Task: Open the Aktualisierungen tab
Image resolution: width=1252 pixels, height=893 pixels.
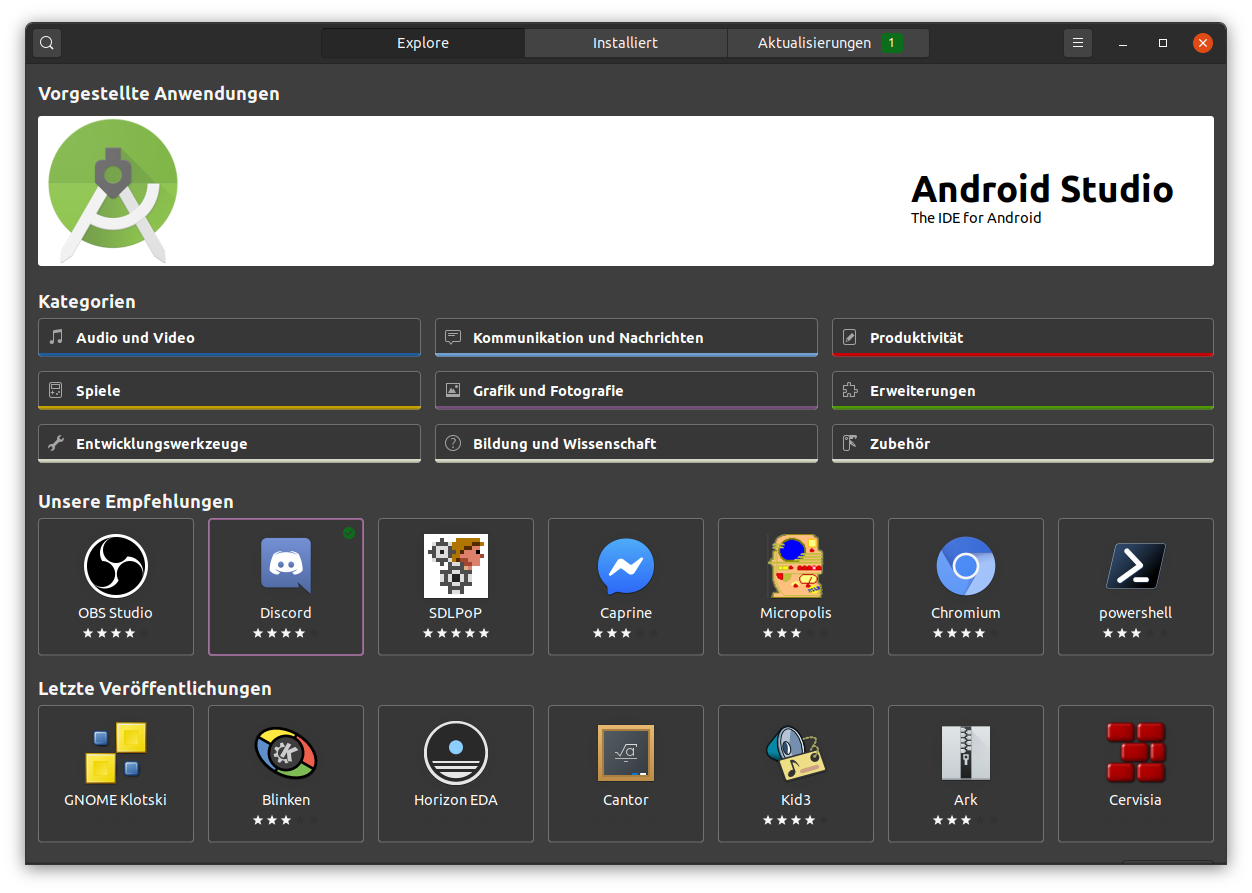Action: tap(828, 43)
